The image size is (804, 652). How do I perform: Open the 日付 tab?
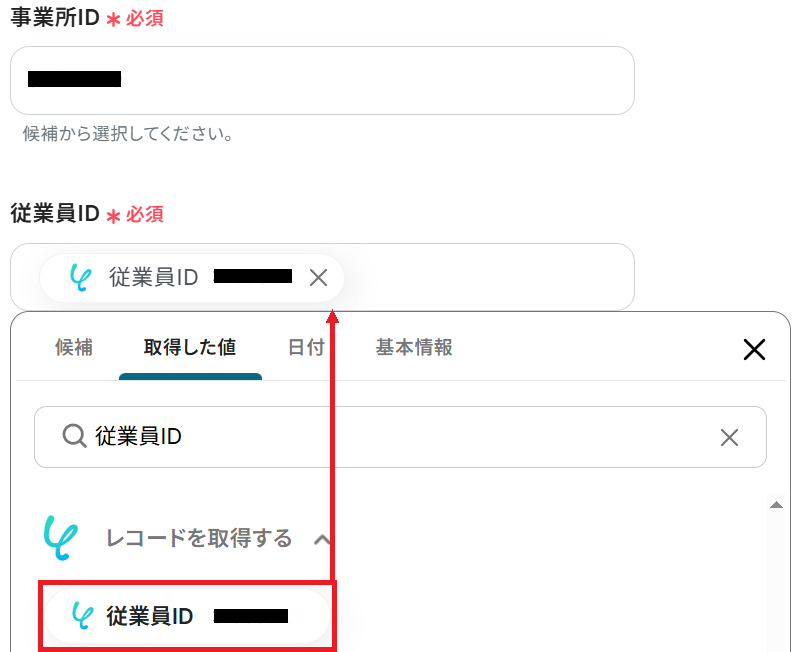point(306,348)
